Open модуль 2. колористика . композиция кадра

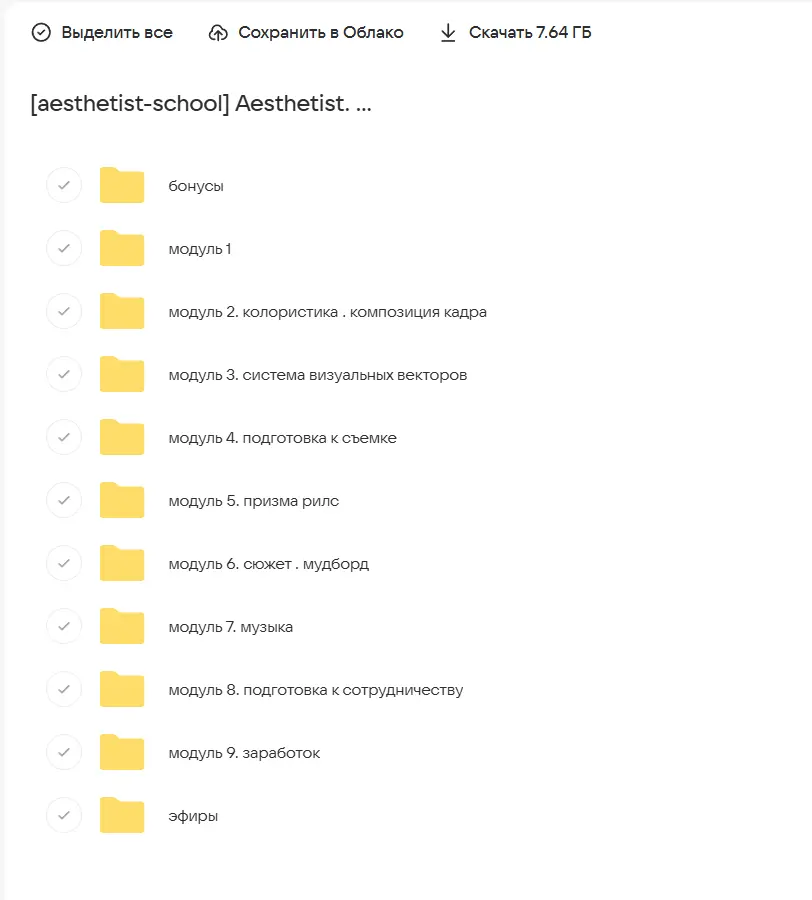click(327, 312)
